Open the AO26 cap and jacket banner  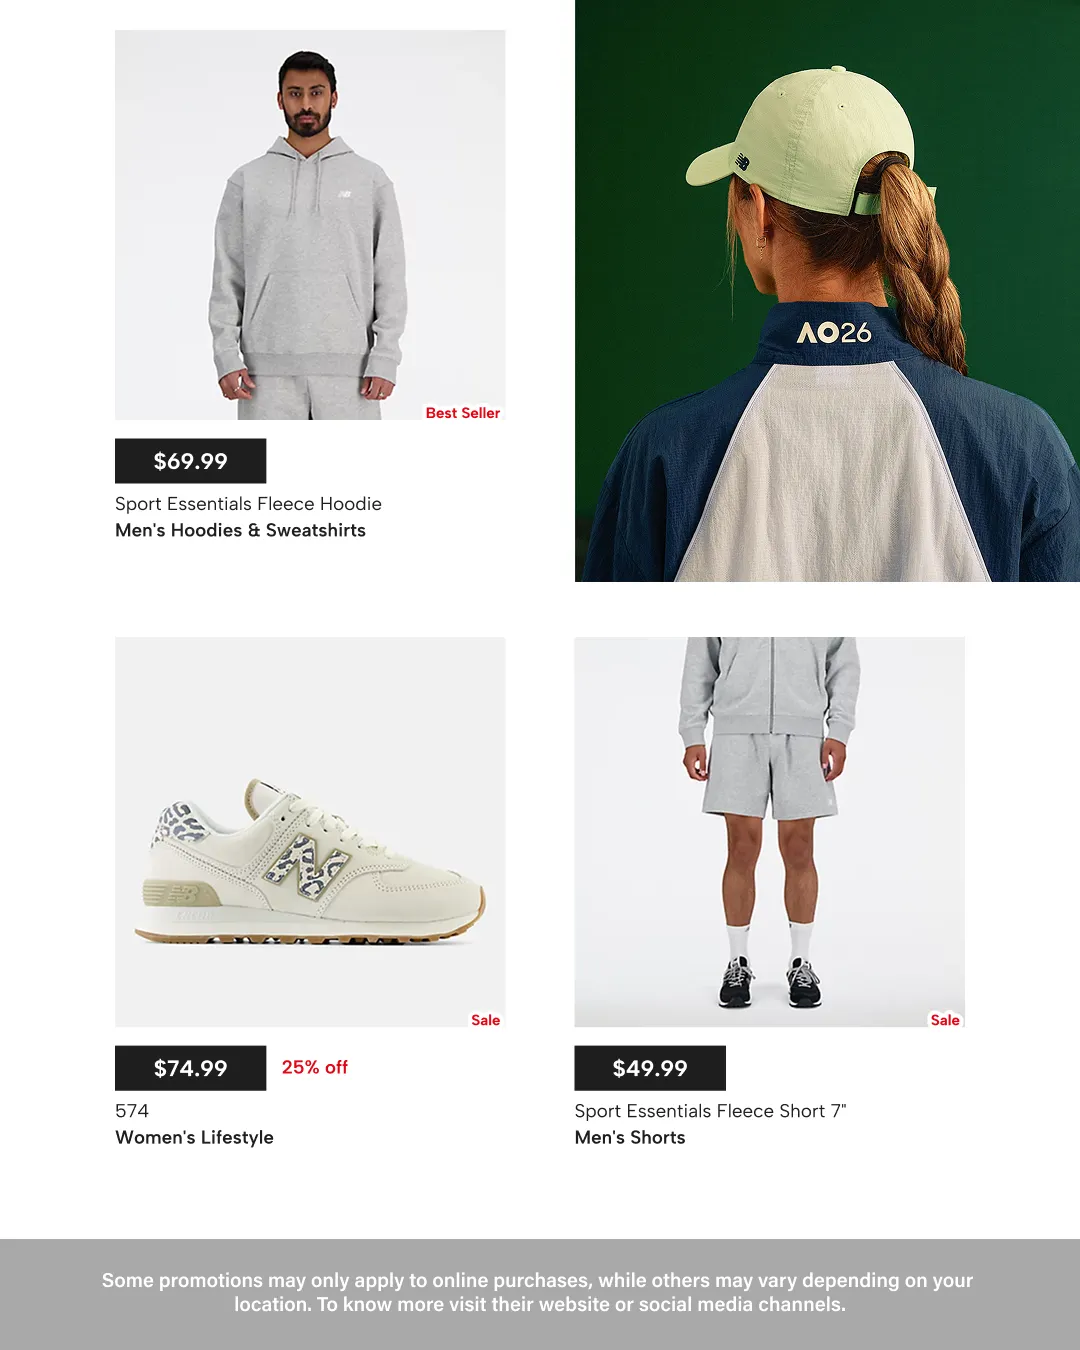click(x=827, y=291)
